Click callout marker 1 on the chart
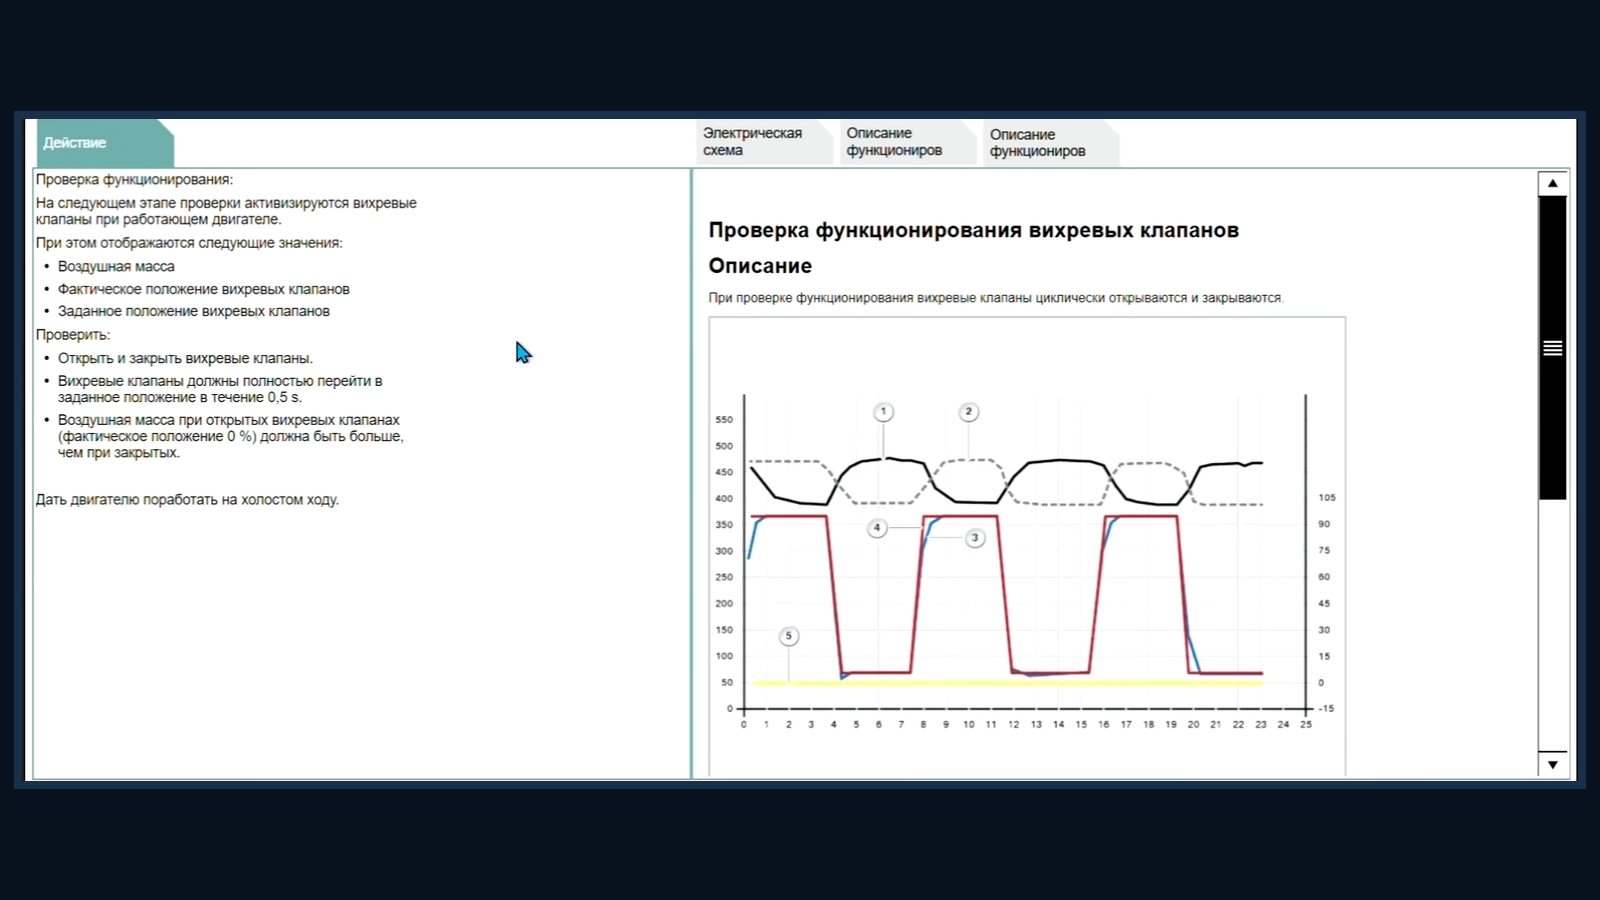Viewport: 1600px width, 900px height. coord(883,412)
